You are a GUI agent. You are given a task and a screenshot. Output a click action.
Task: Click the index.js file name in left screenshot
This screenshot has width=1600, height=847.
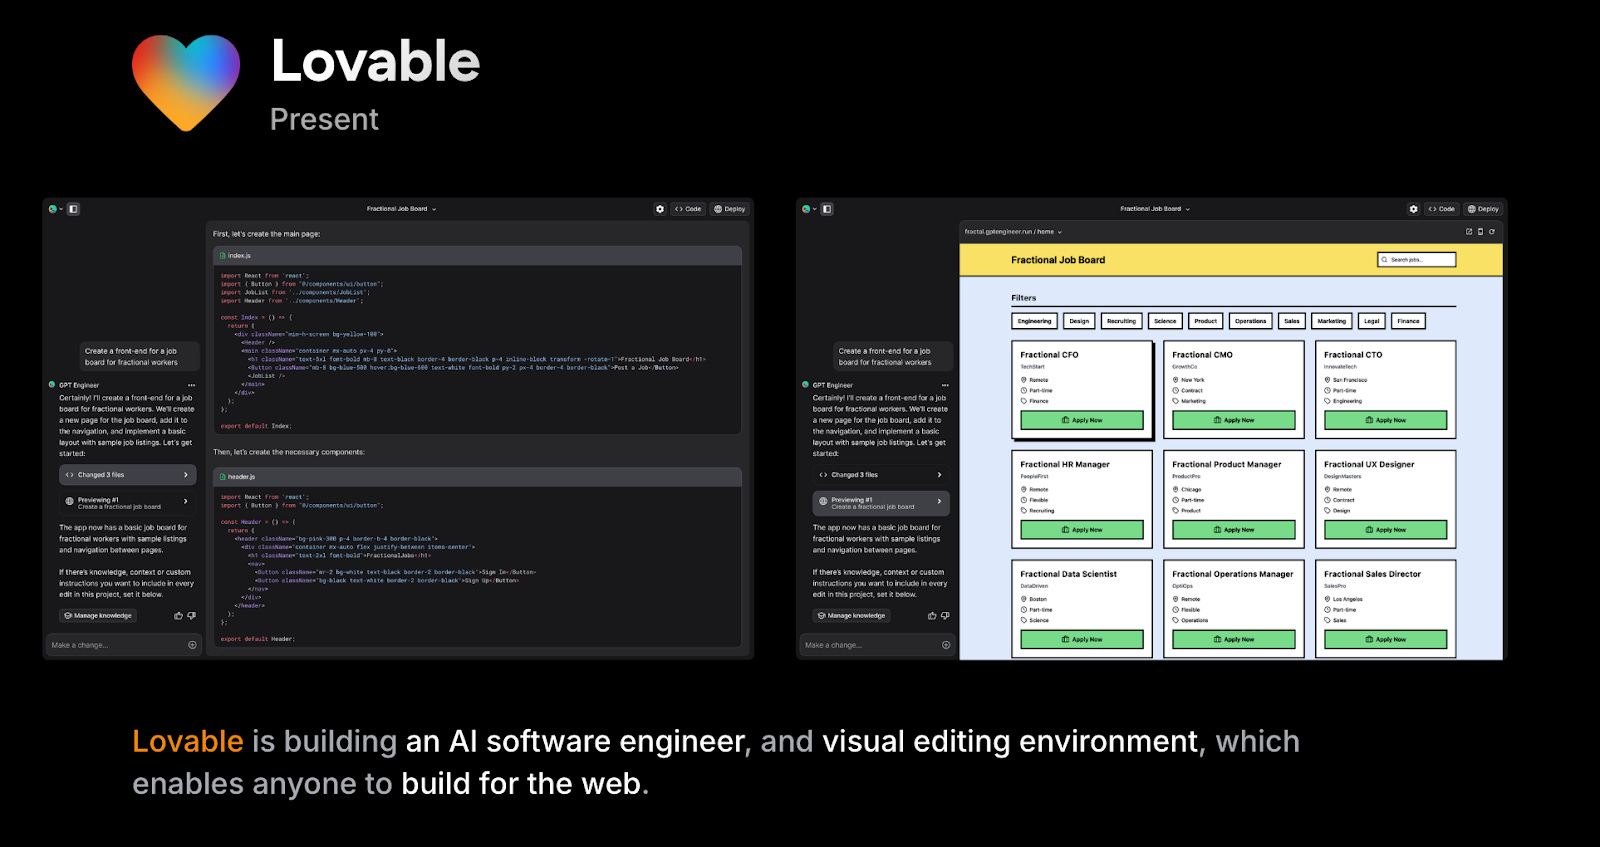239,256
